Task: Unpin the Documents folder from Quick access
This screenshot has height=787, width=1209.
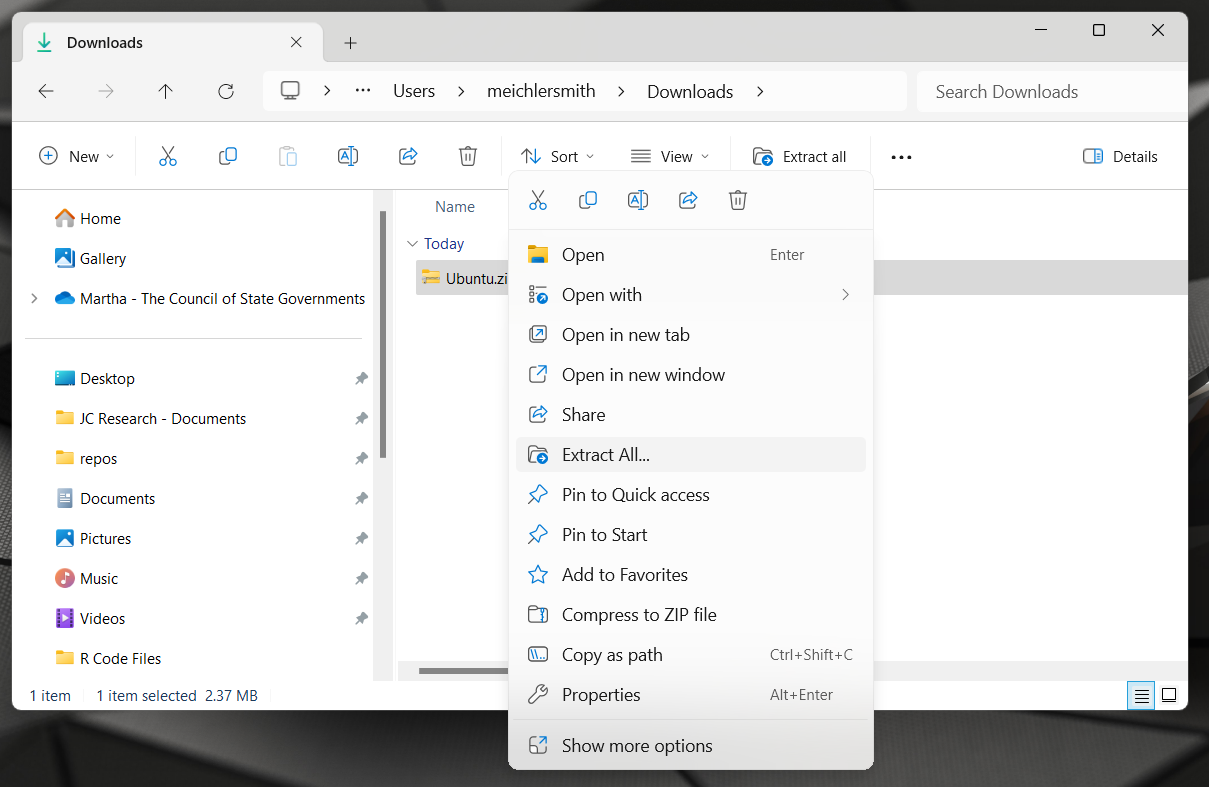Action: [x=361, y=498]
